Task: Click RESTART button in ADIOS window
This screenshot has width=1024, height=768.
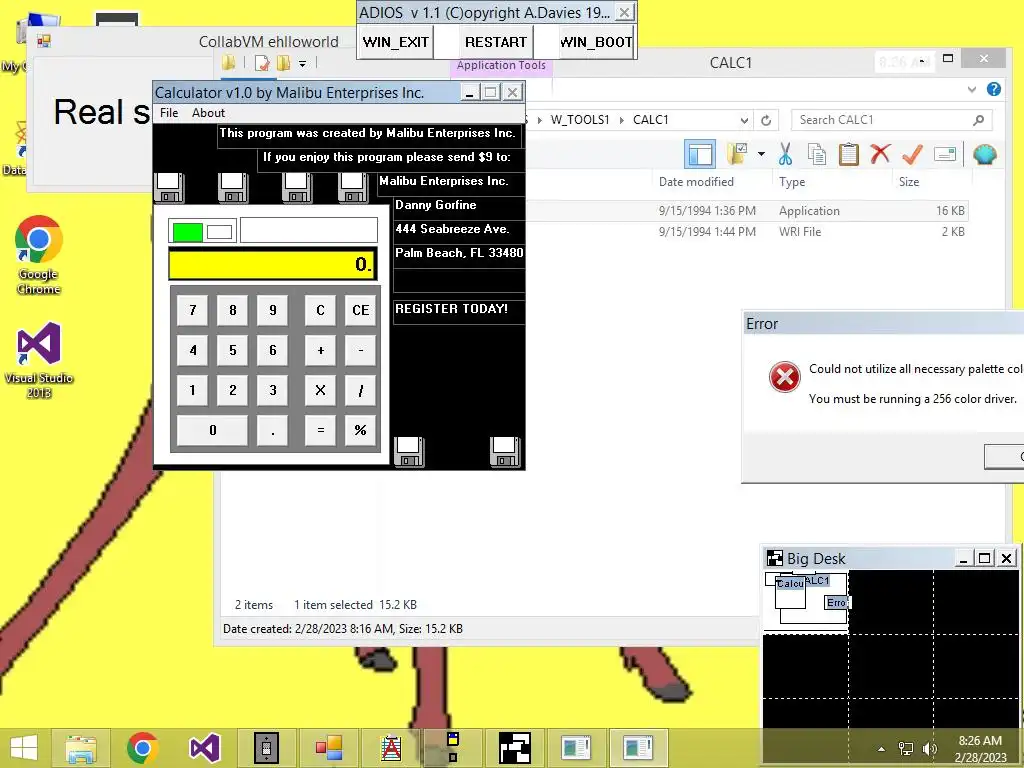Action: point(496,42)
